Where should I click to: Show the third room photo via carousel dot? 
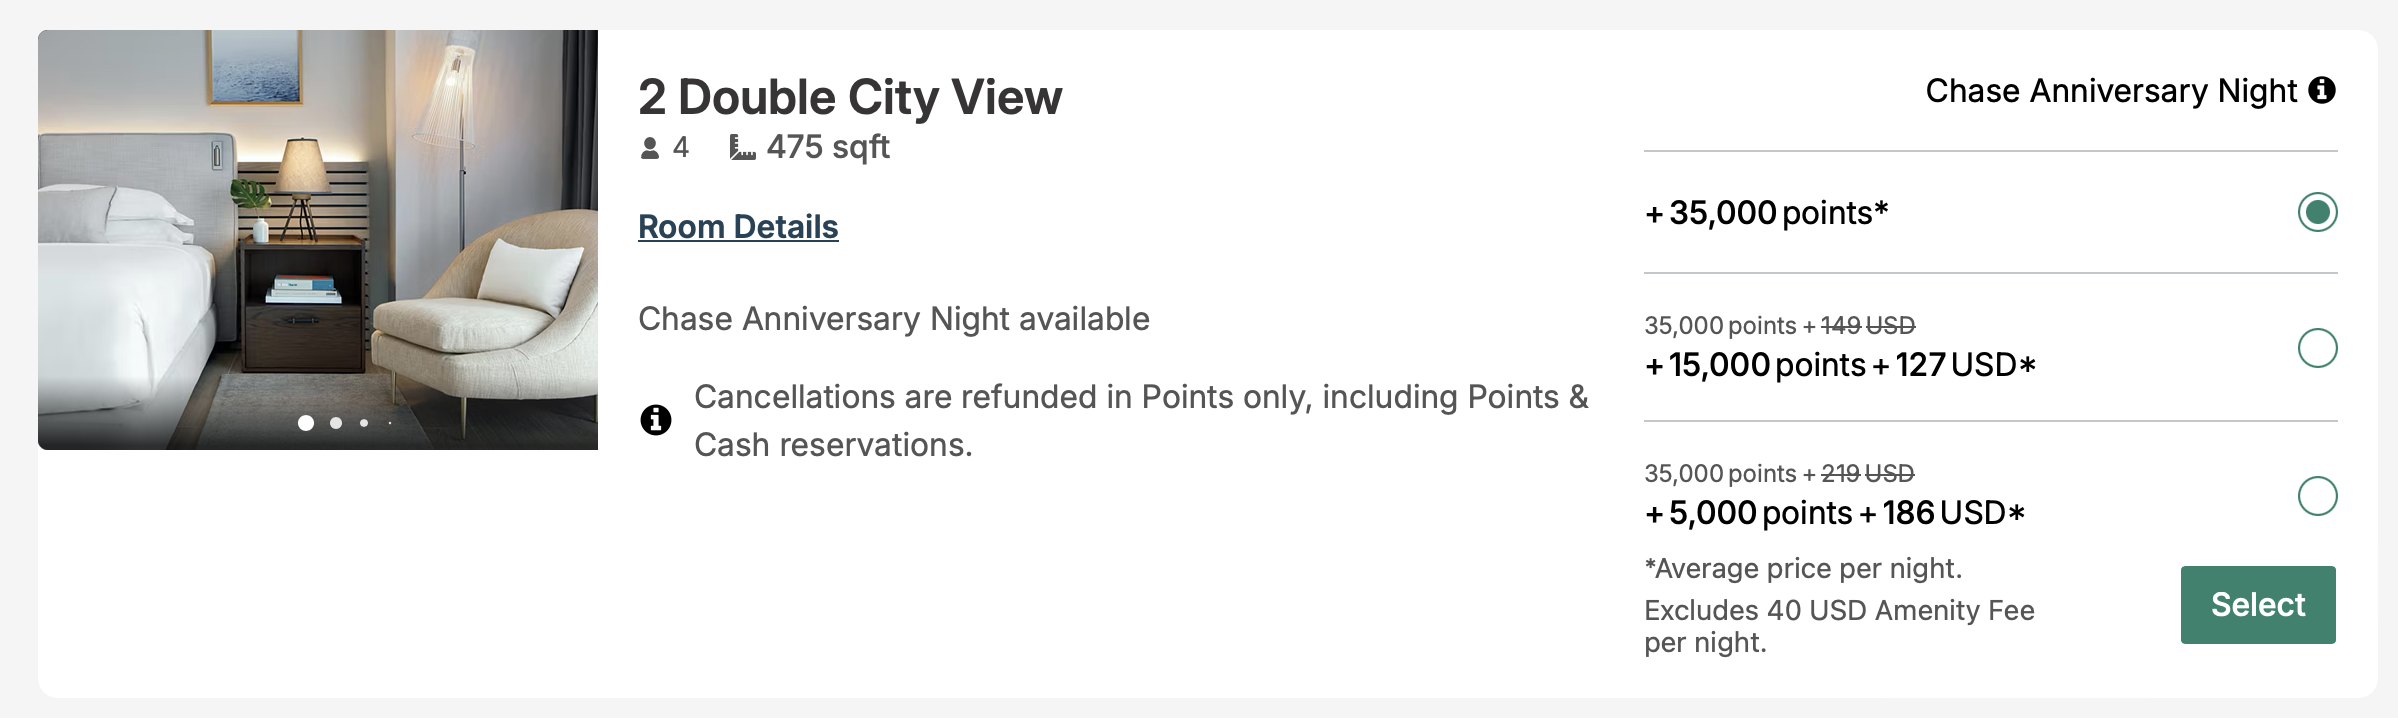point(364,423)
